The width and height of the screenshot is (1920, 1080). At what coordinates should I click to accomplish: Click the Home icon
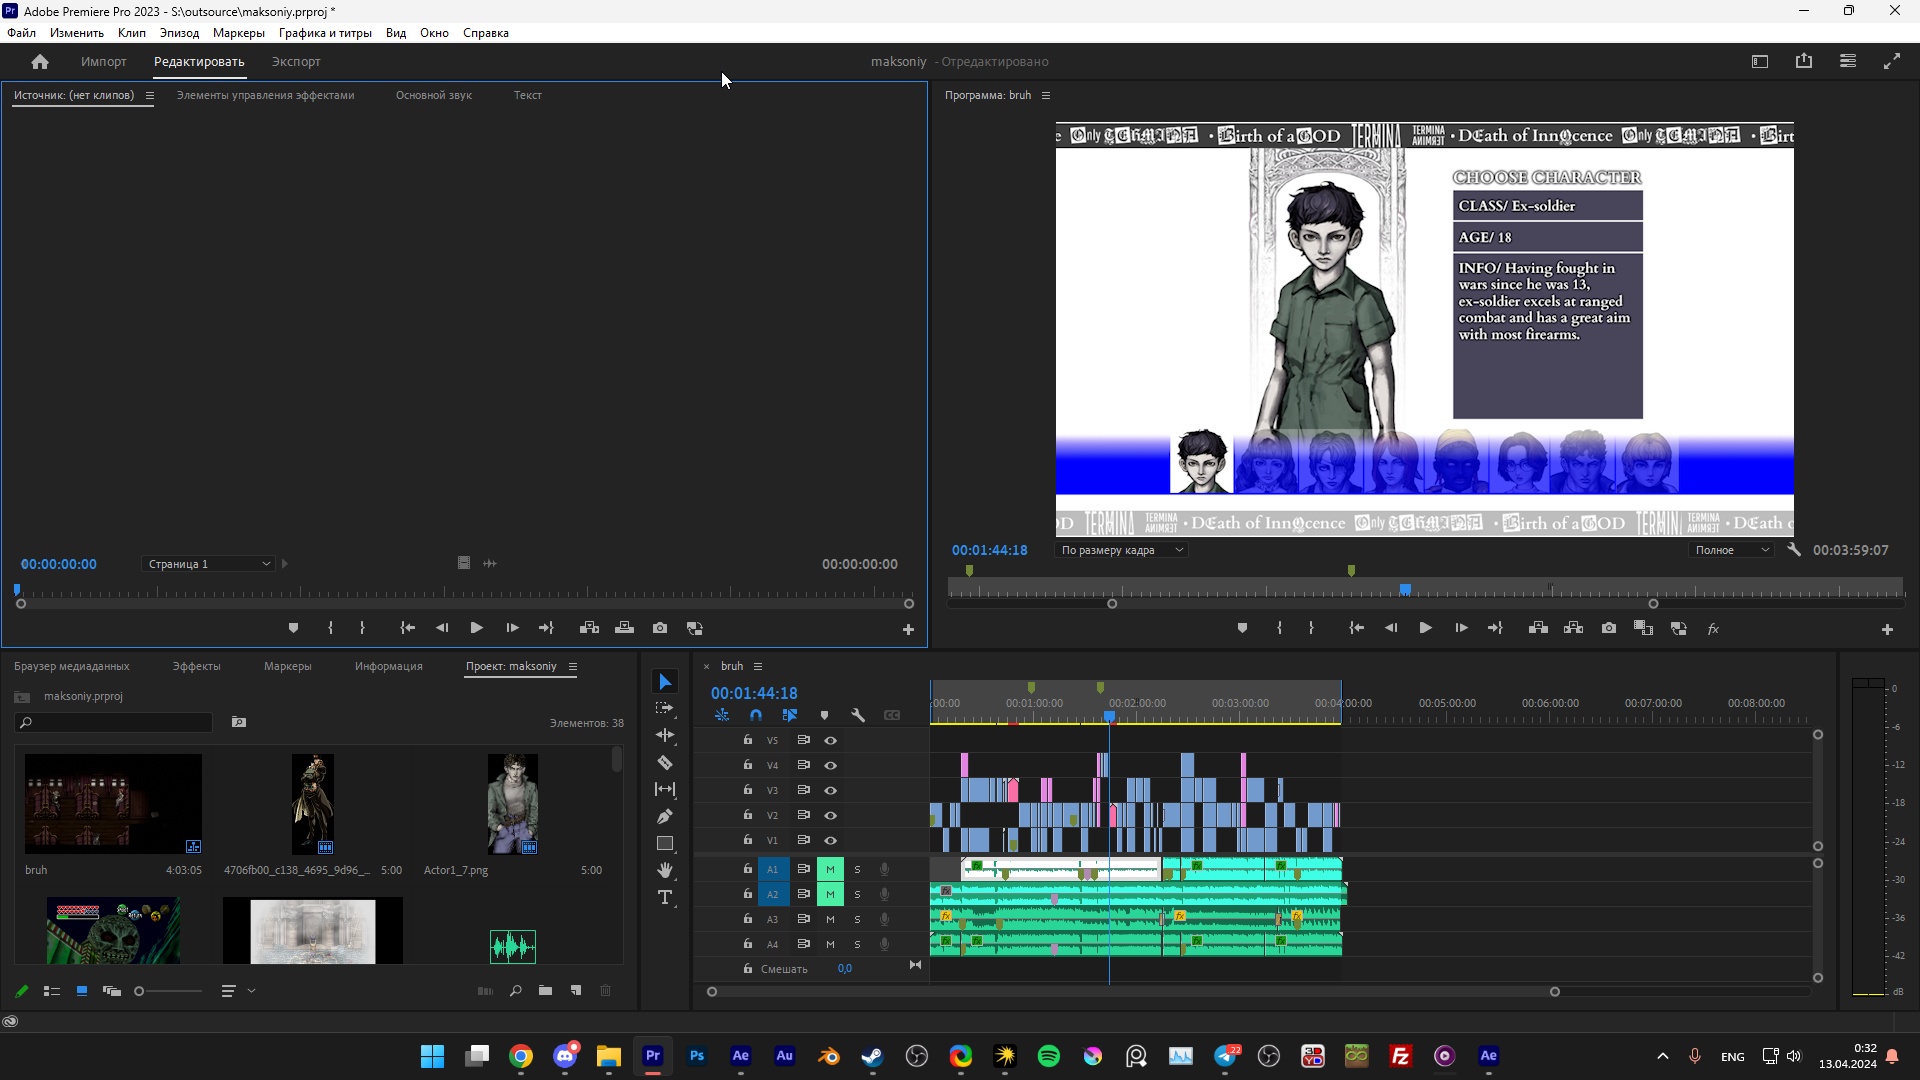pyautogui.click(x=40, y=62)
